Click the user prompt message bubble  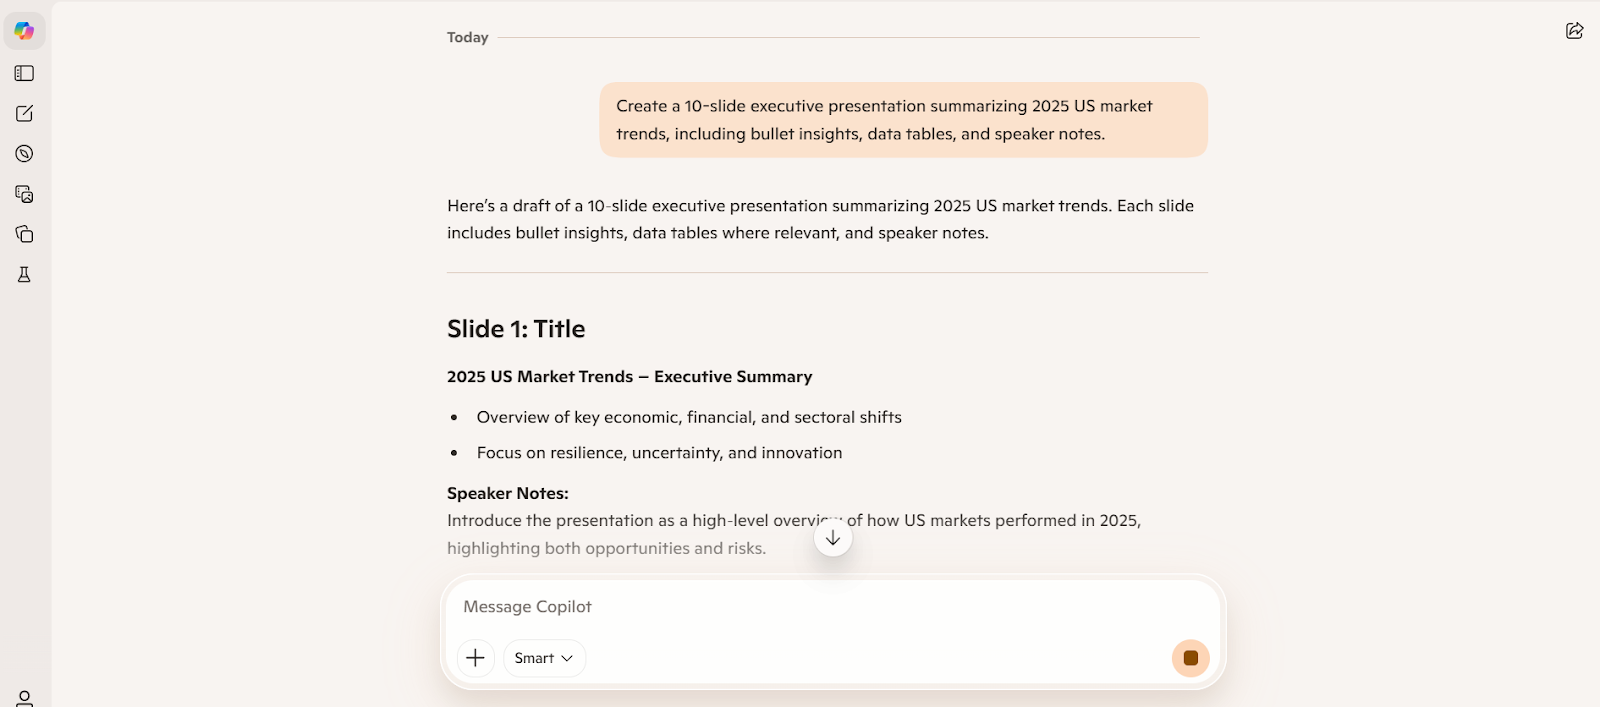click(x=903, y=120)
